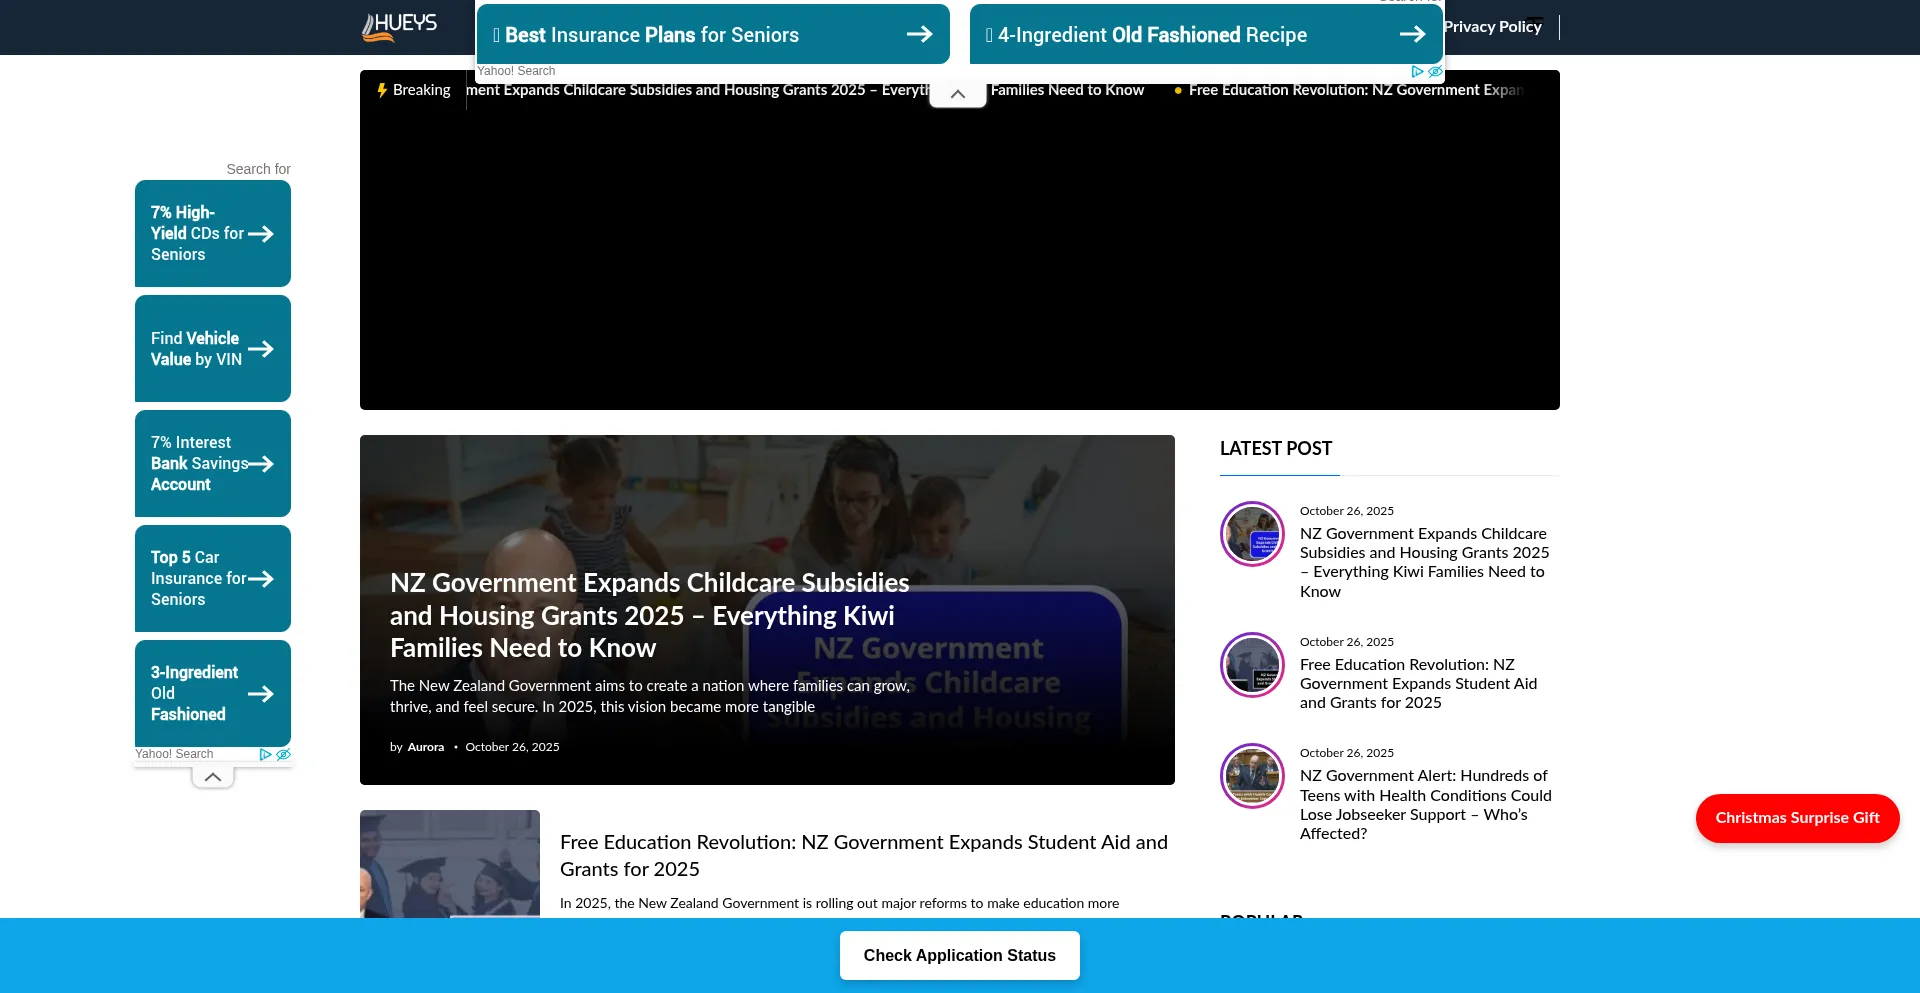Click the AdChoices icon in sidebar ad

pos(265,754)
